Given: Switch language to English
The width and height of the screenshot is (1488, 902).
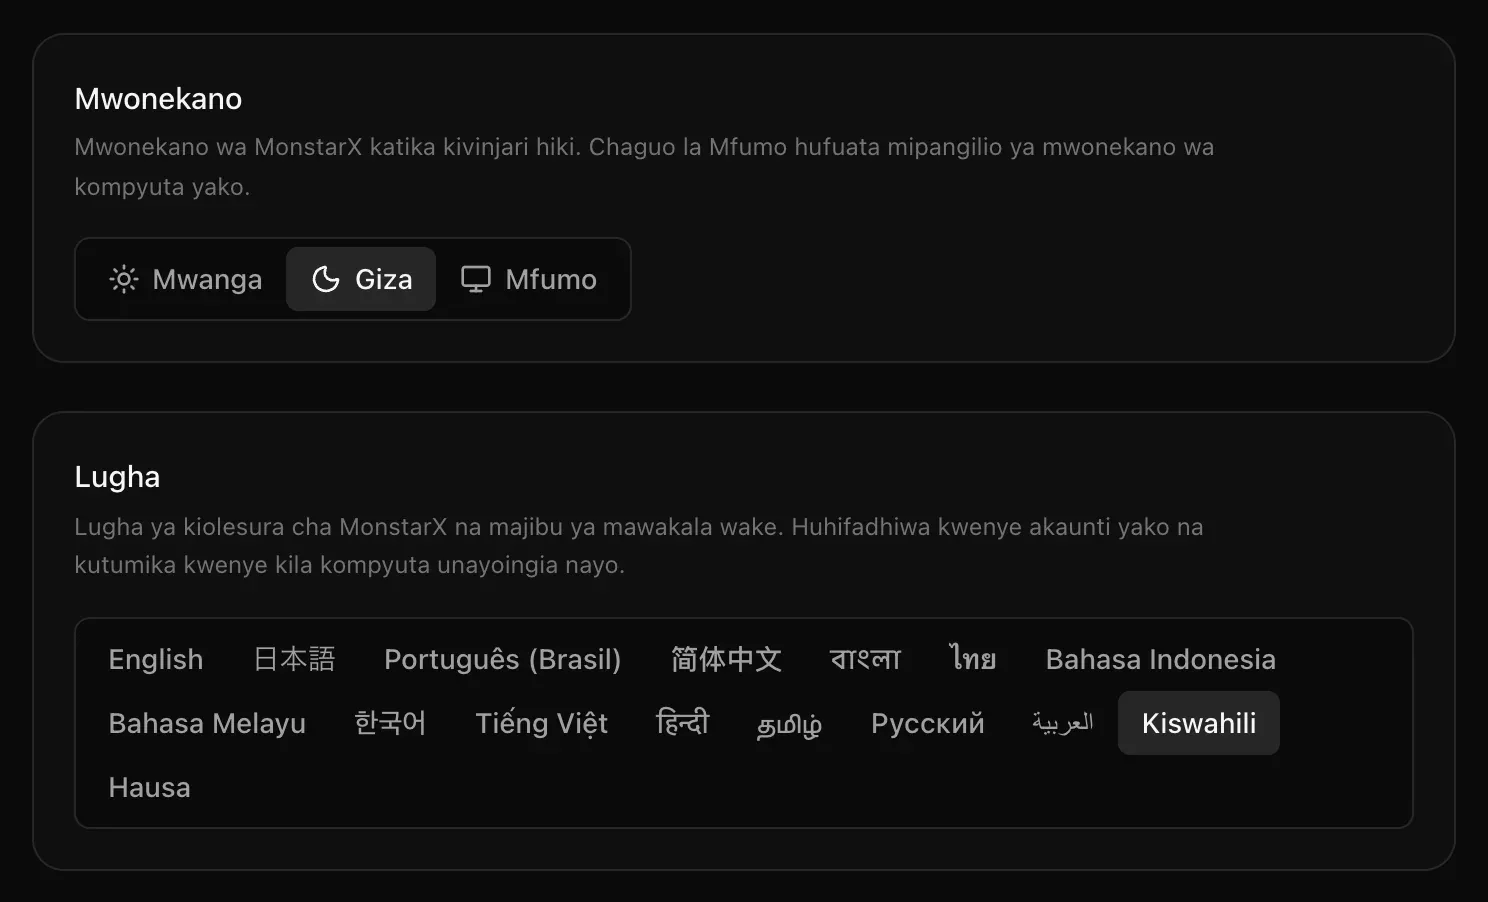Looking at the screenshot, I should pyautogui.click(x=156, y=659).
